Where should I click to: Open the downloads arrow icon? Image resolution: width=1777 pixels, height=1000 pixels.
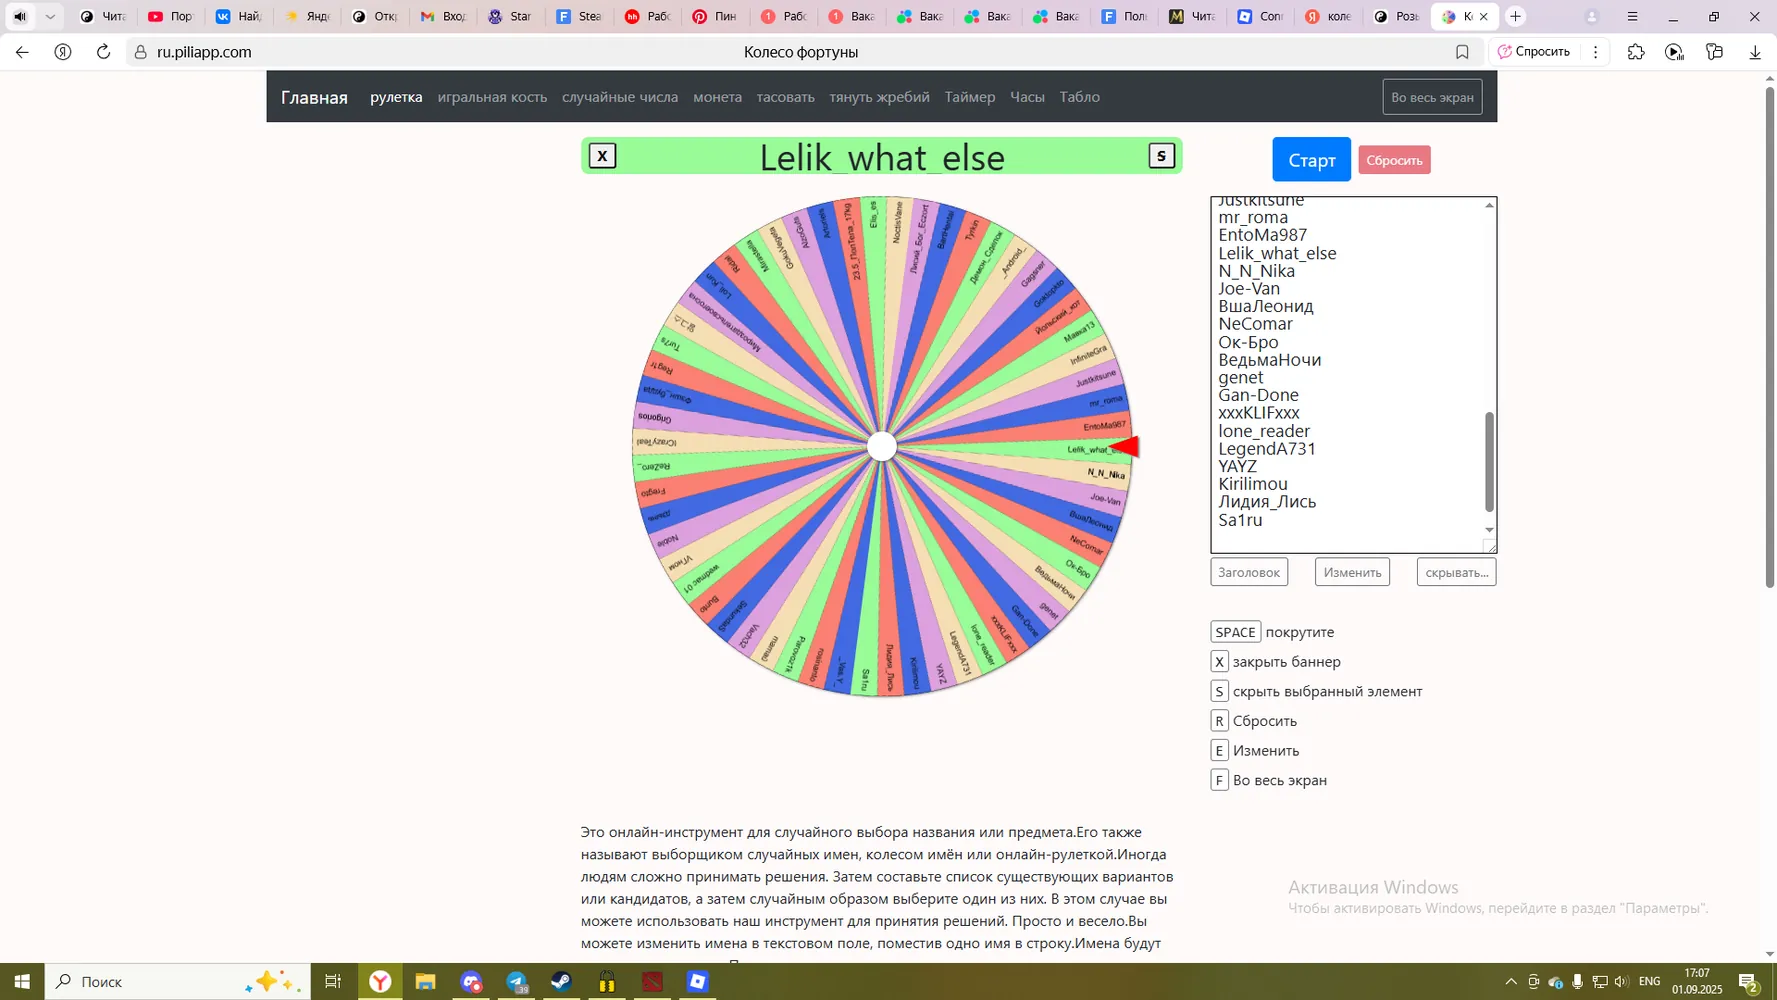tap(1755, 52)
